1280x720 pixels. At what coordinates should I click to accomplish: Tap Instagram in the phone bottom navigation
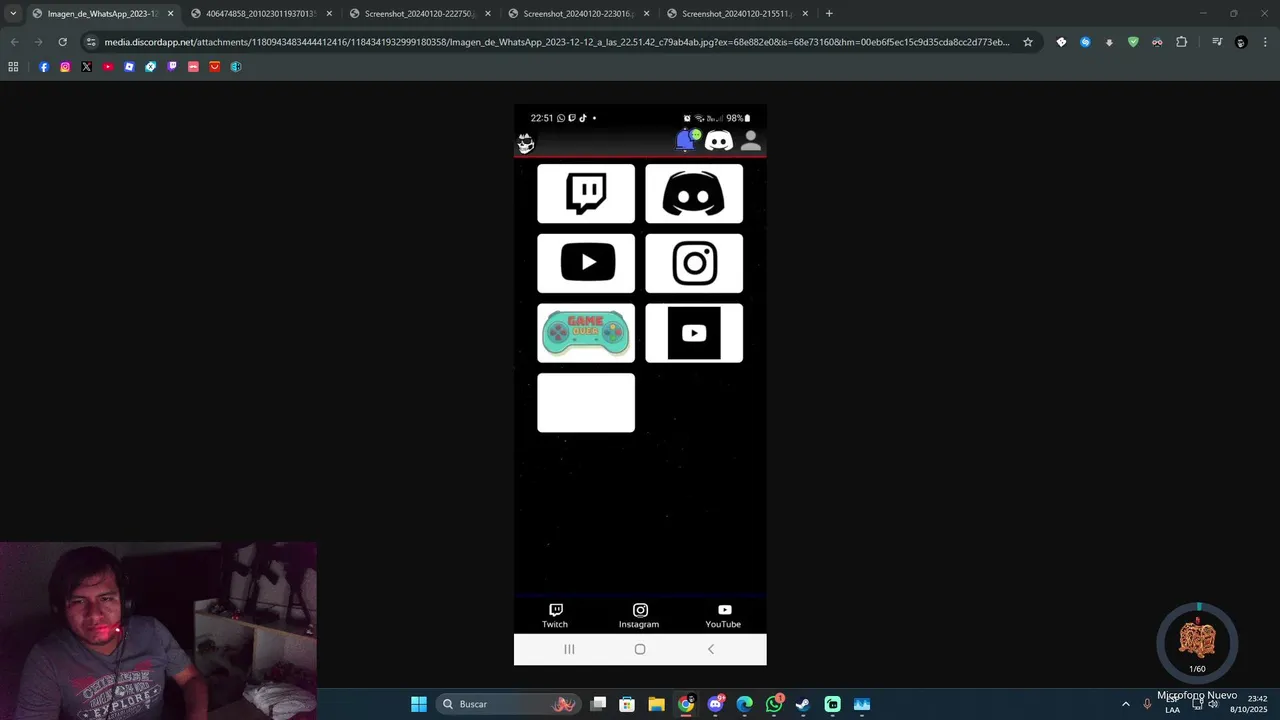click(x=639, y=616)
